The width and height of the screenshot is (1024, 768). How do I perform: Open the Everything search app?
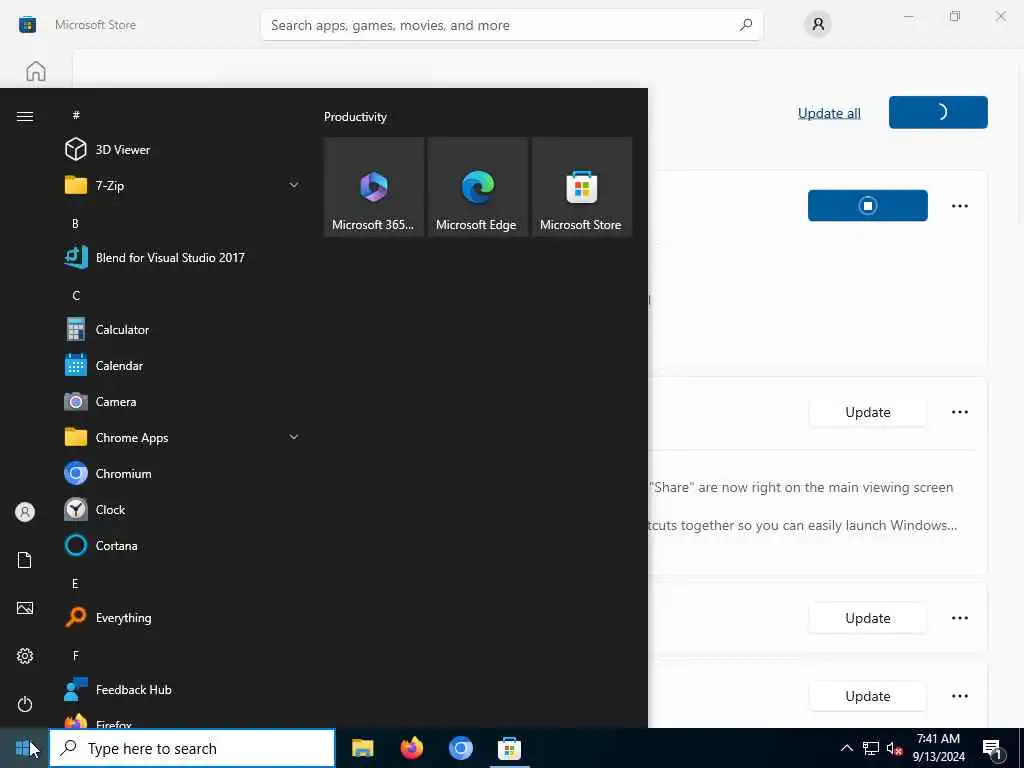tap(183, 617)
